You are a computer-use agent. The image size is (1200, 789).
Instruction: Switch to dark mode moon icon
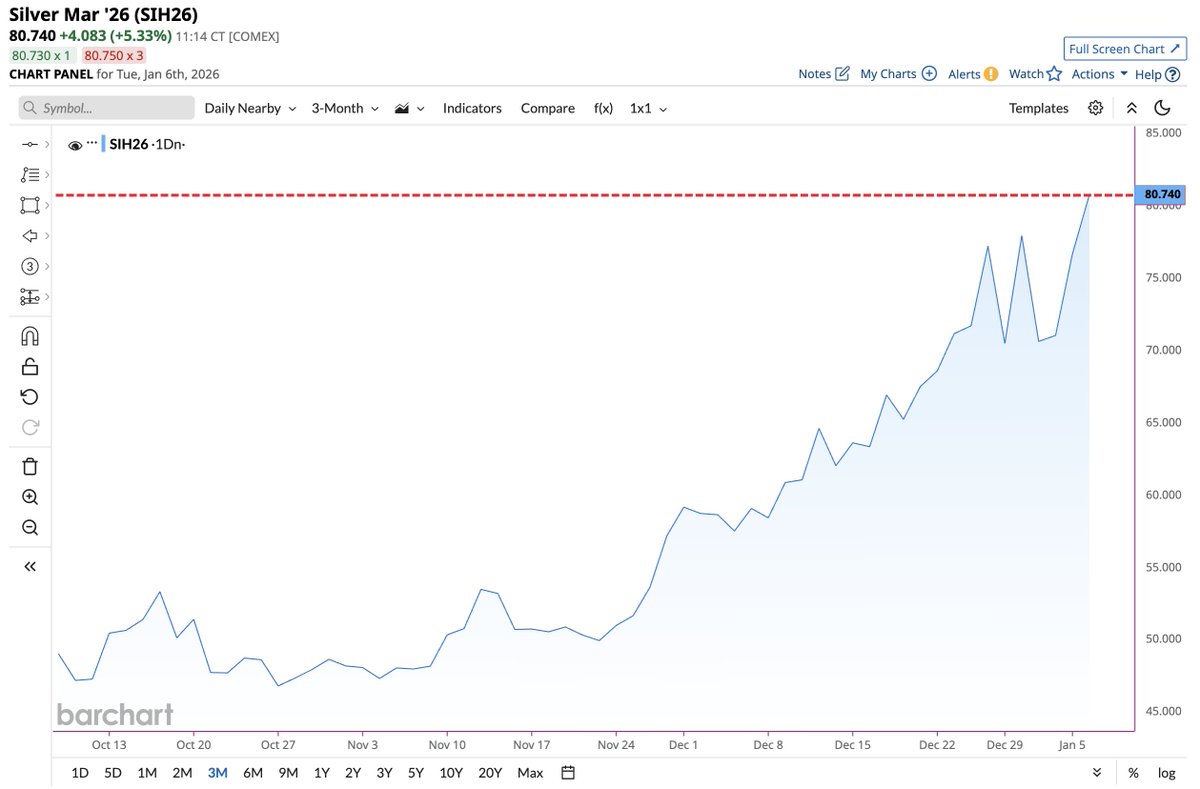pyautogui.click(x=1162, y=108)
